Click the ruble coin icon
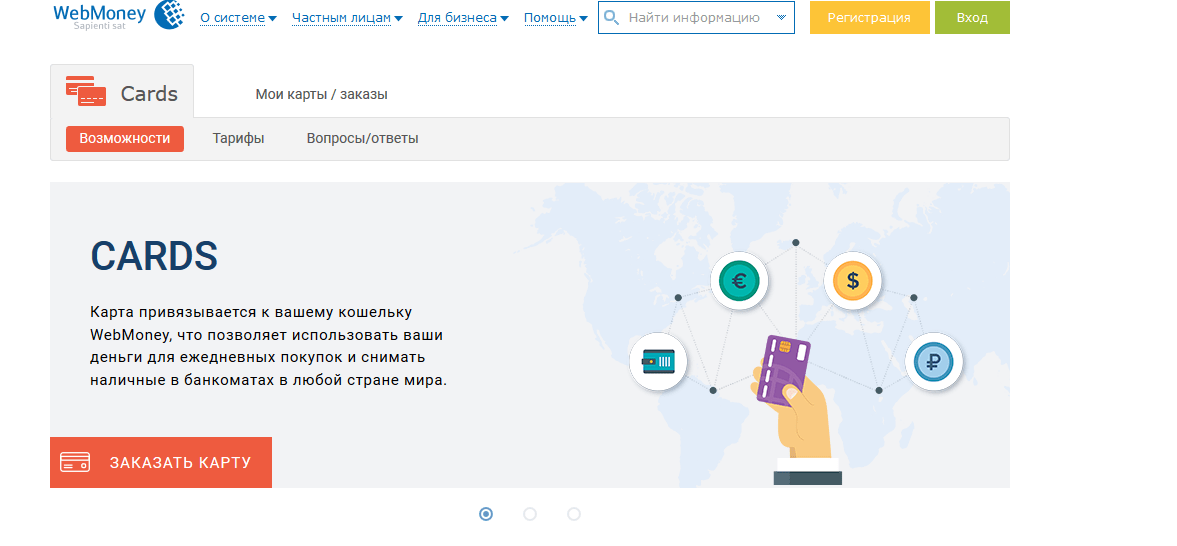1177x546 pixels. (x=934, y=363)
